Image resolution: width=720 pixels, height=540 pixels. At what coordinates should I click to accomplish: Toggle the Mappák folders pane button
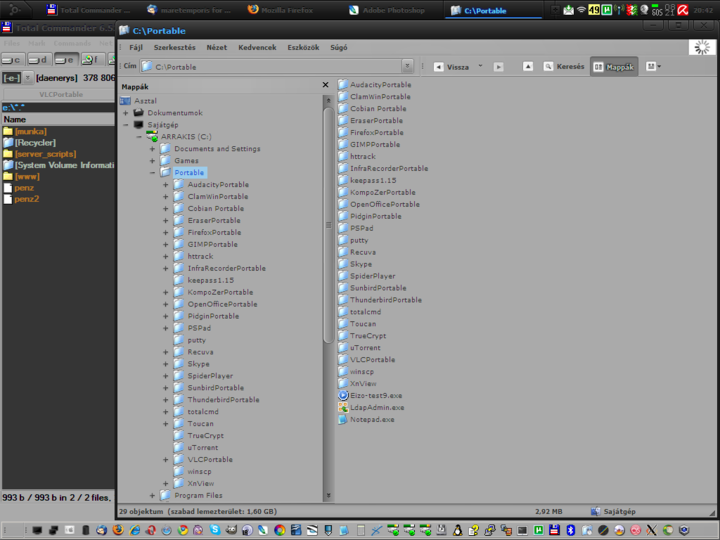(614, 67)
